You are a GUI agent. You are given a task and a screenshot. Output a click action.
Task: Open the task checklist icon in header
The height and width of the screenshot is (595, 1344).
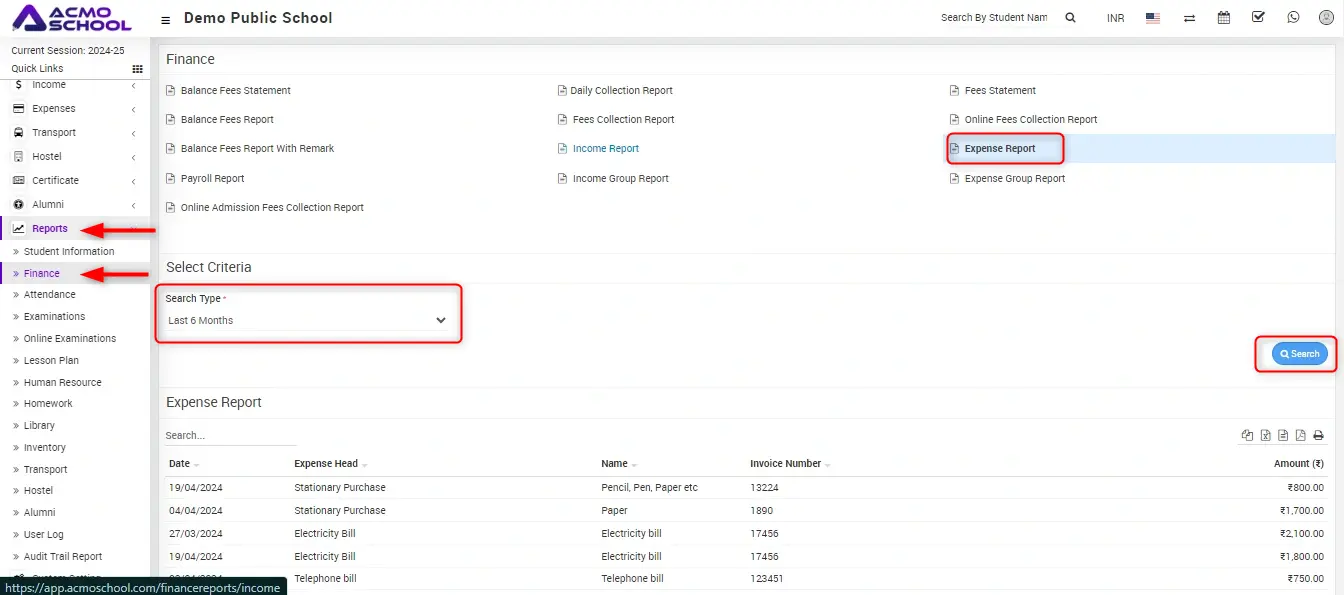1258,18
